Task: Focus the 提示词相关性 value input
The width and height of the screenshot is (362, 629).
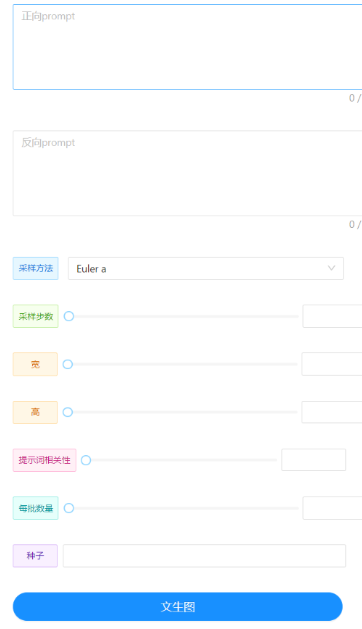Action: (x=313, y=460)
